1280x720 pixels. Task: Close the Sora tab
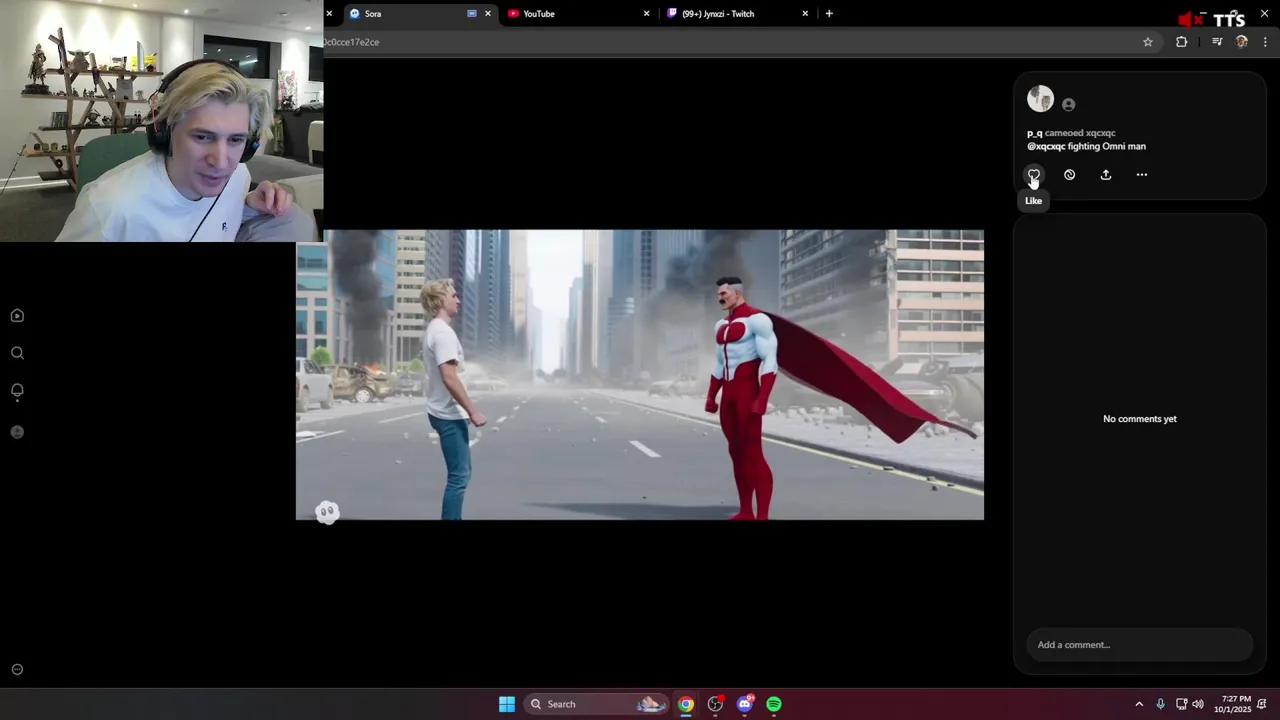[x=488, y=14]
